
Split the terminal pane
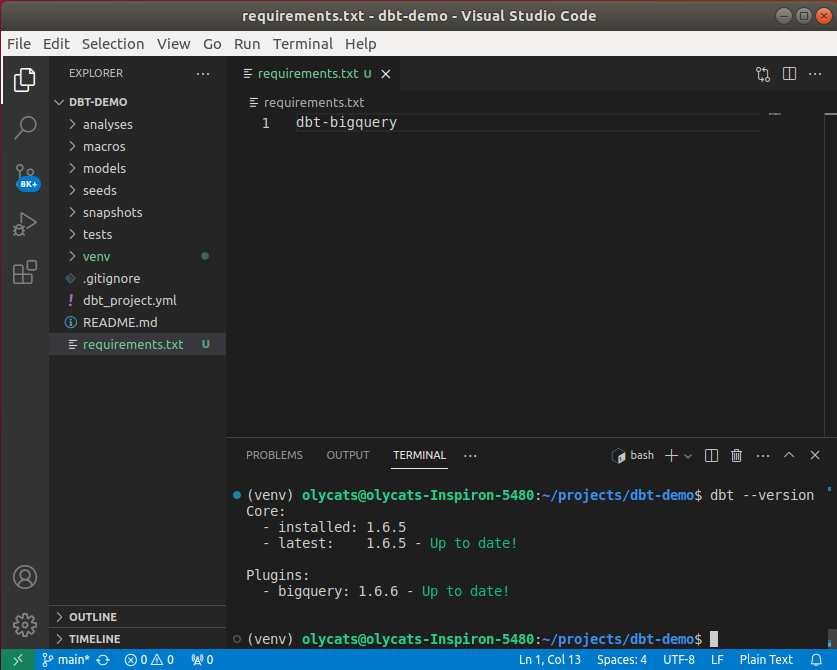(x=711, y=455)
